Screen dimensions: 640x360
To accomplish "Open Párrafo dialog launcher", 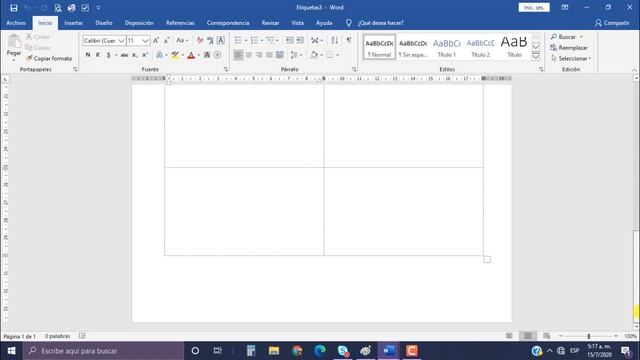I will pyautogui.click(x=354, y=69).
